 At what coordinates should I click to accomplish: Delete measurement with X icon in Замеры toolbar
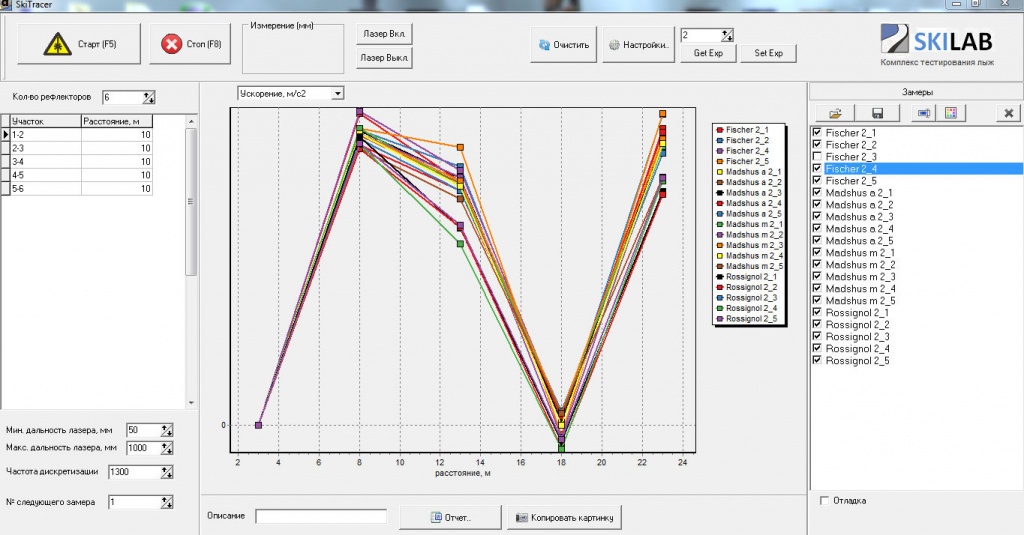point(1008,113)
